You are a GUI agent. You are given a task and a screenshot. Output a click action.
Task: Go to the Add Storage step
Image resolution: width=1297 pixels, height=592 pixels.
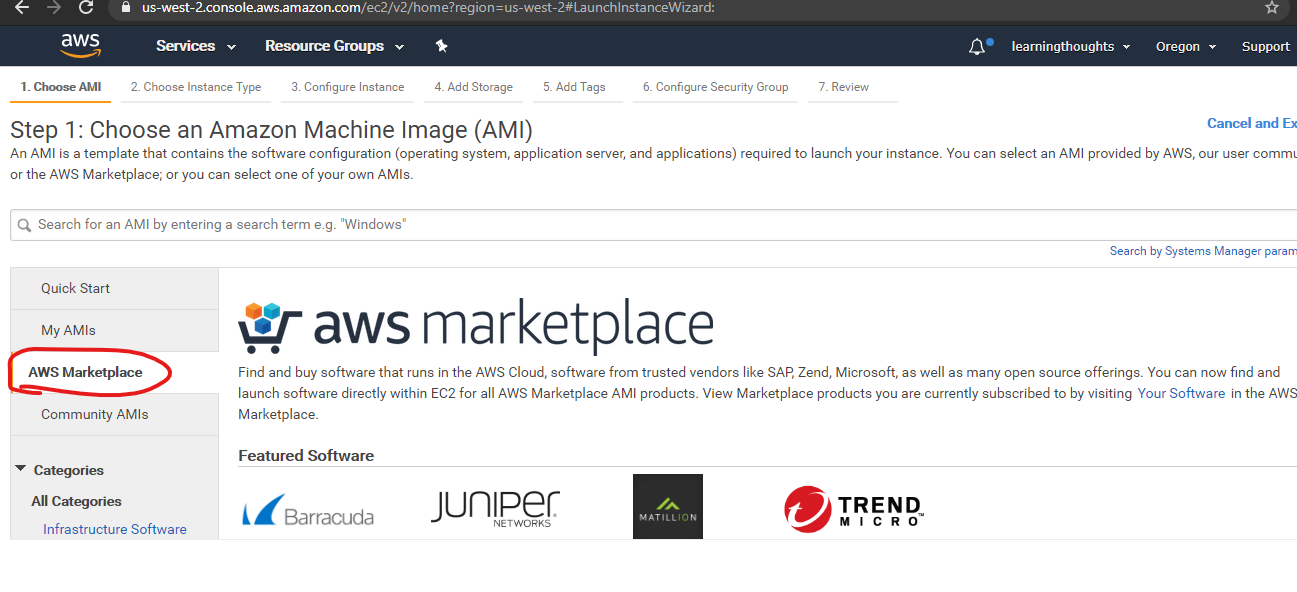[x=474, y=87]
